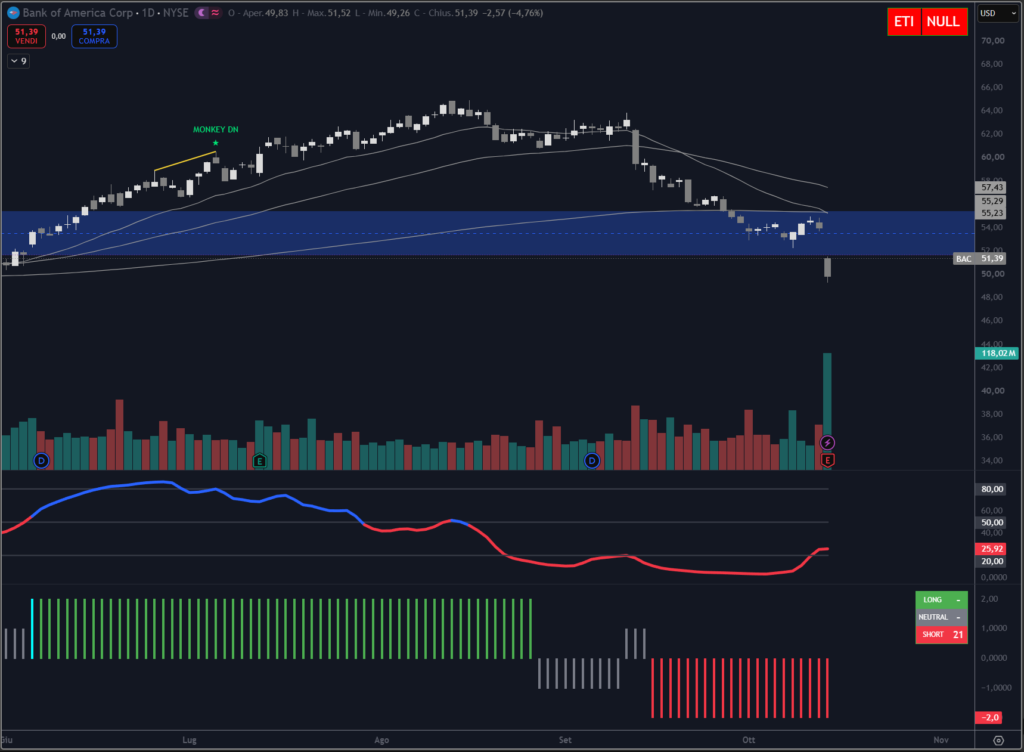
Task: Click the 50,00 oscillator level label
Action: point(991,522)
